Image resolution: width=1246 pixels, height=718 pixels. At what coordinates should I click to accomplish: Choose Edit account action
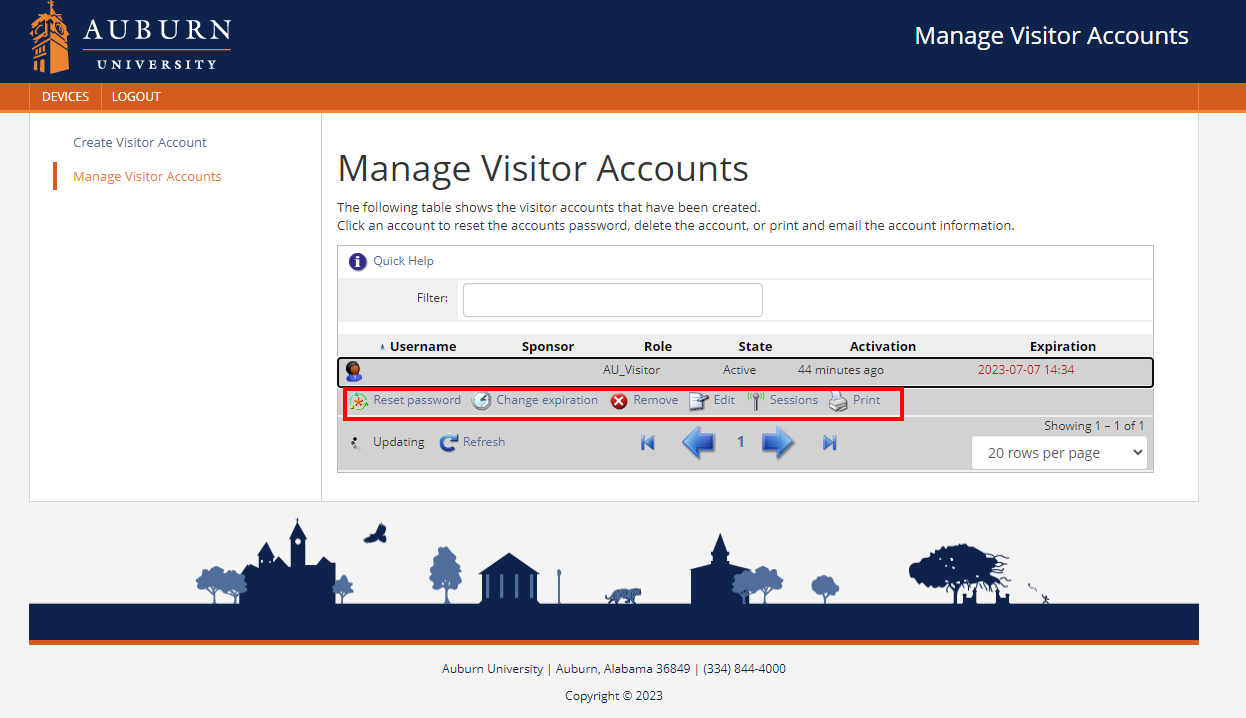724,400
